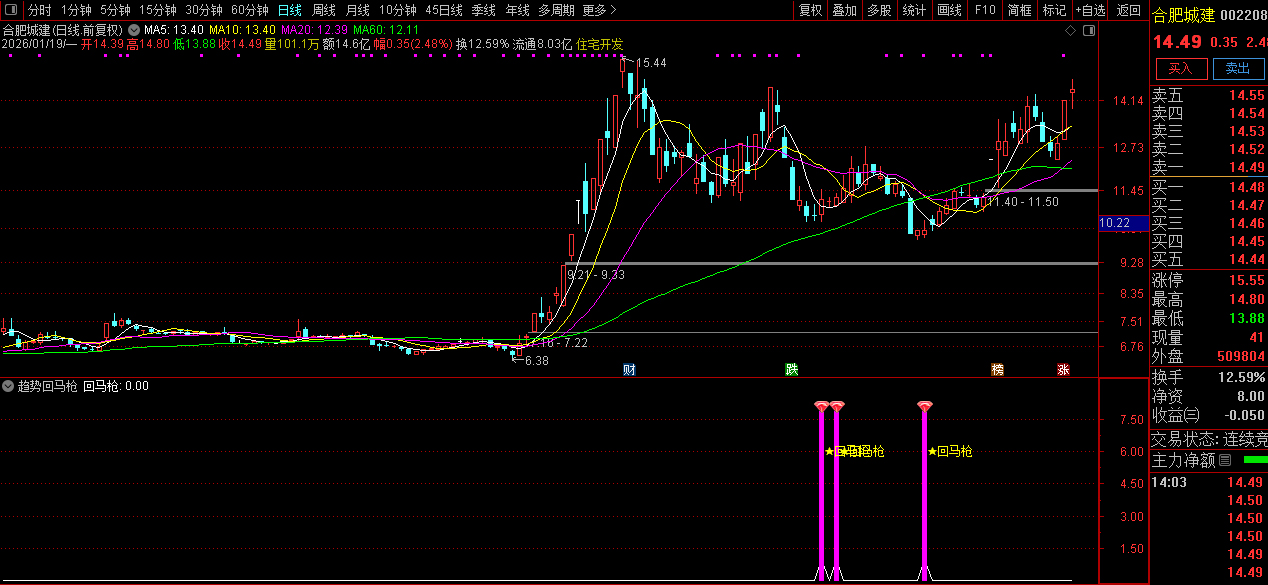Open the 更多 periods dropdown
This screenshot has height=585, width=1268.
point(598,10)
